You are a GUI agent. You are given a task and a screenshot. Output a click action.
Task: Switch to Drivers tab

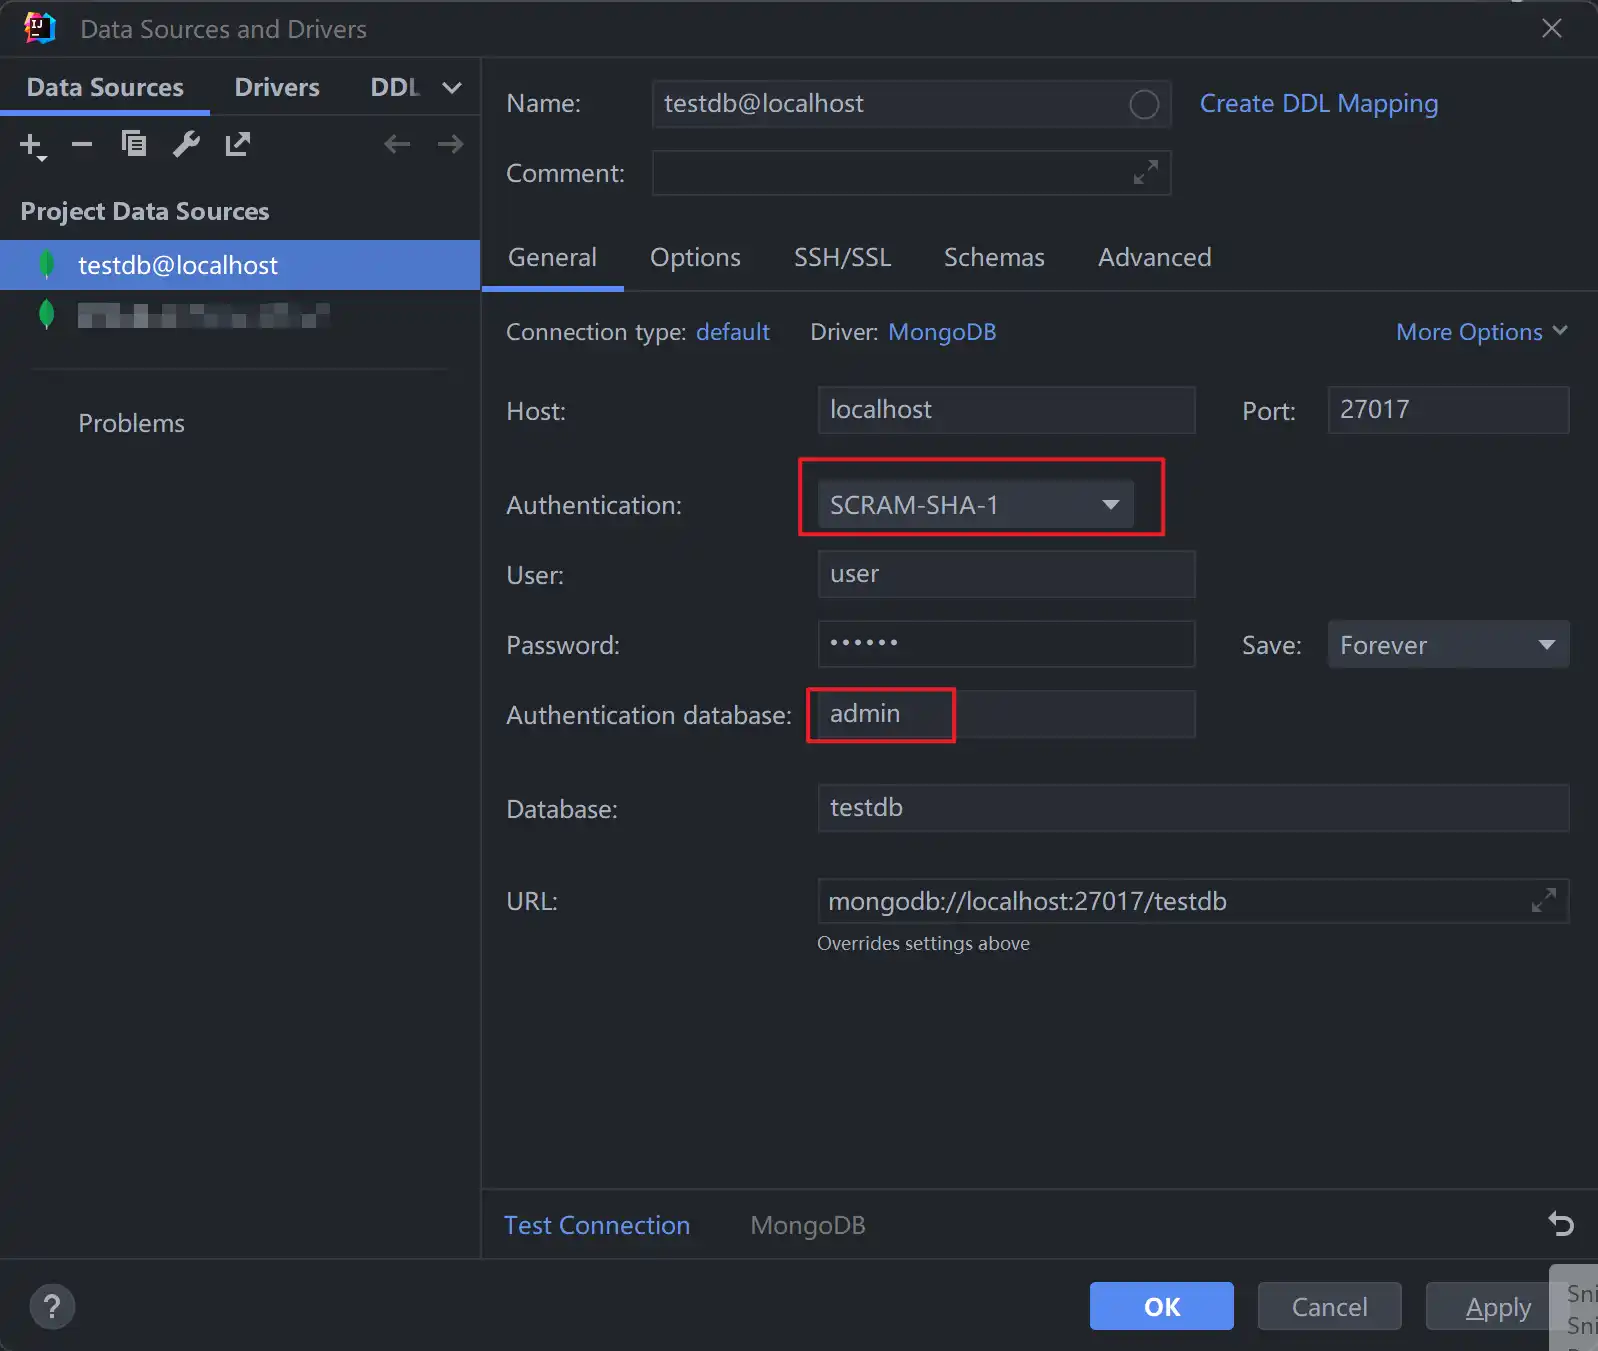click(x=277, y=88)
